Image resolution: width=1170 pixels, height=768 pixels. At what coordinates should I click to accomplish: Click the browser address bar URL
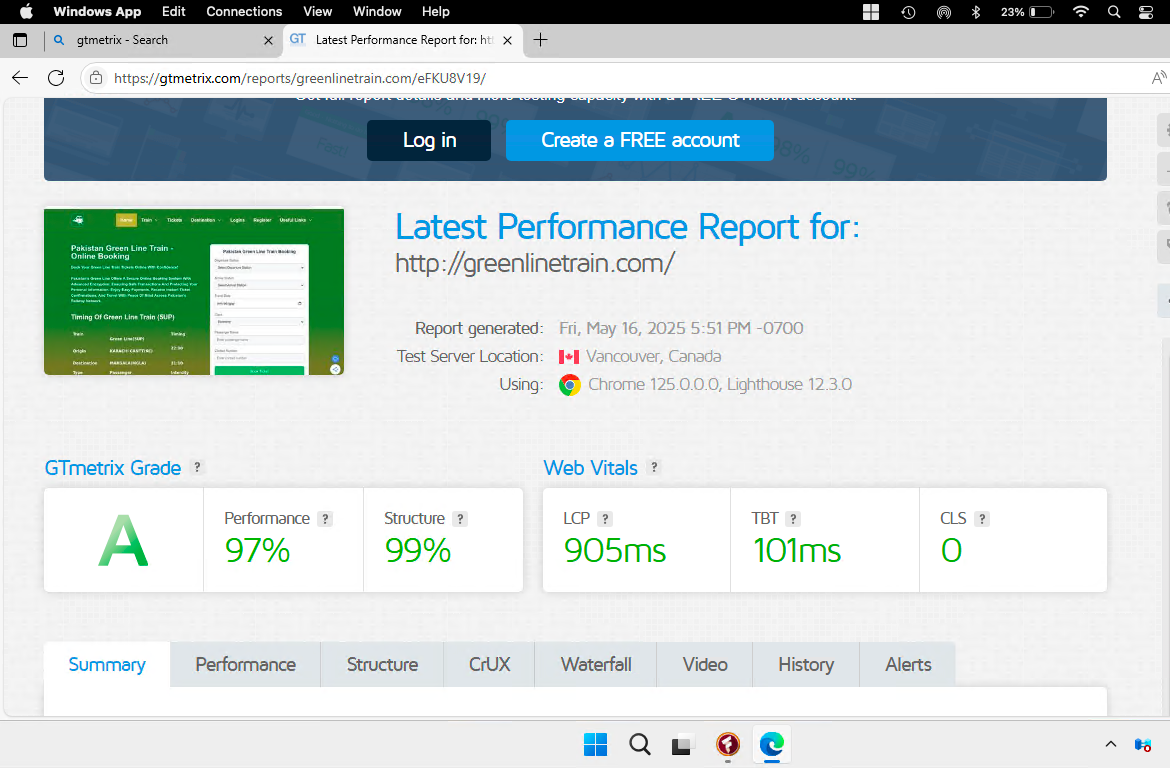click(x=300, y=78)
